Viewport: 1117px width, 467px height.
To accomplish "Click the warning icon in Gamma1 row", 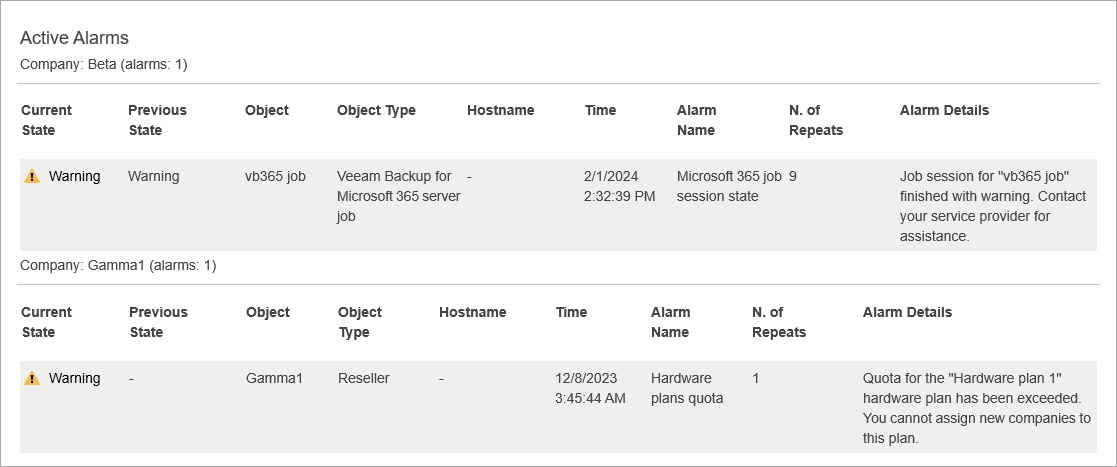I will coord(32,379).
